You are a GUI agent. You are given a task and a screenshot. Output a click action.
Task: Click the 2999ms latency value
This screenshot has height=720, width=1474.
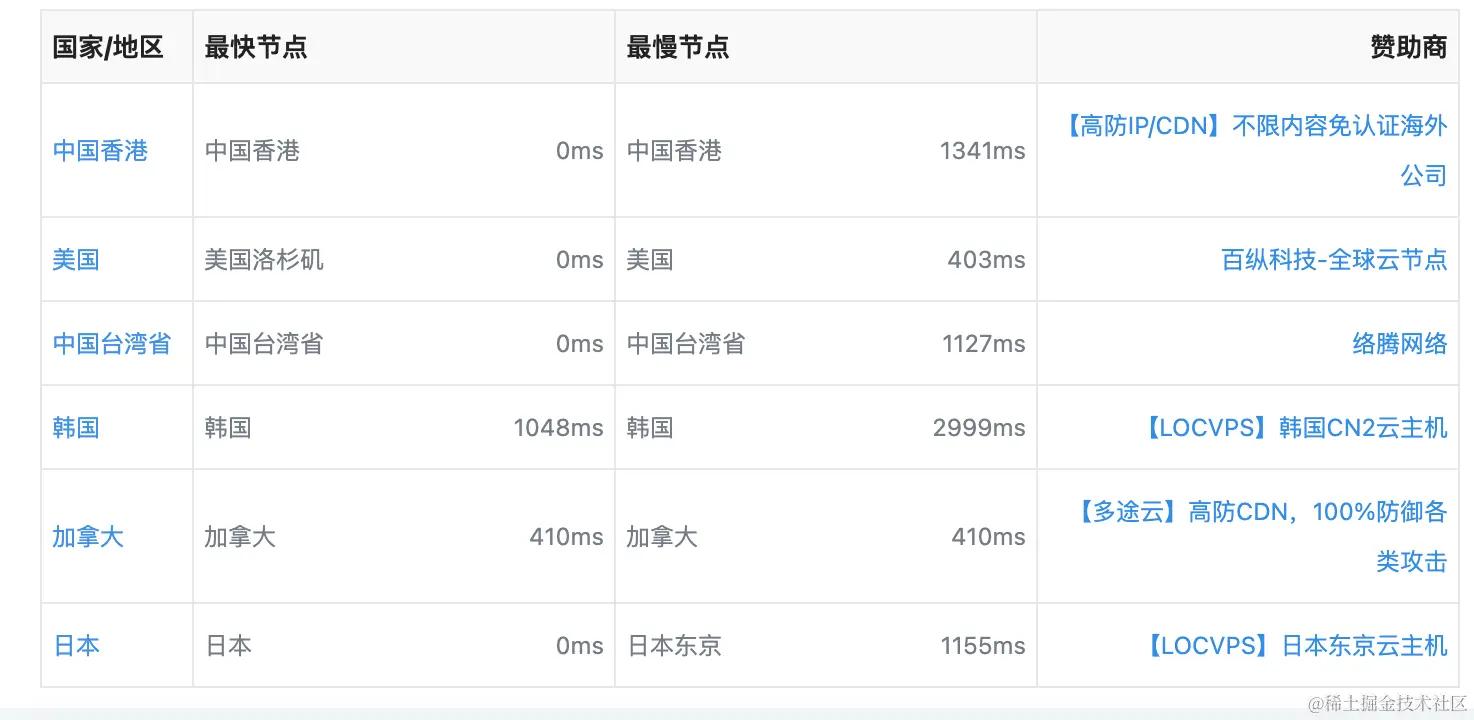[978, 428]
